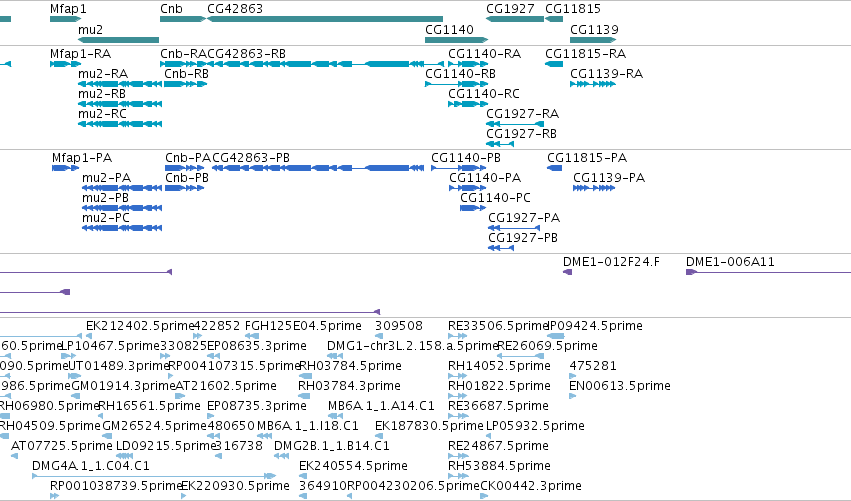Screen dimensions: 851x501
Task: Click the CG11815-PA protein label
Action: [x=587, y=158]
